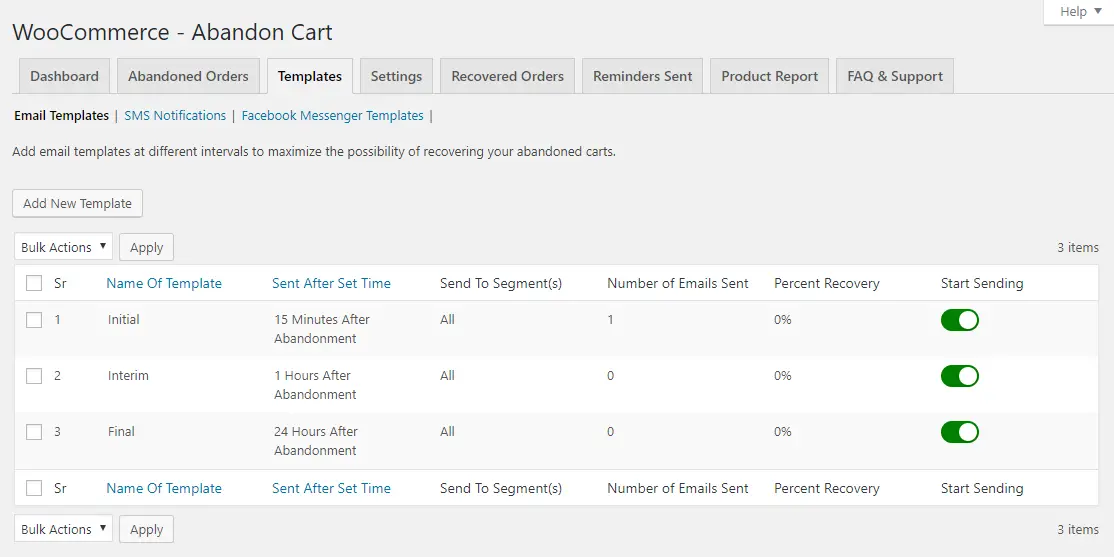This screenshot has width=1114, height=557.
Task: Disable sending for the Initial template
Action: coord(960,320)
